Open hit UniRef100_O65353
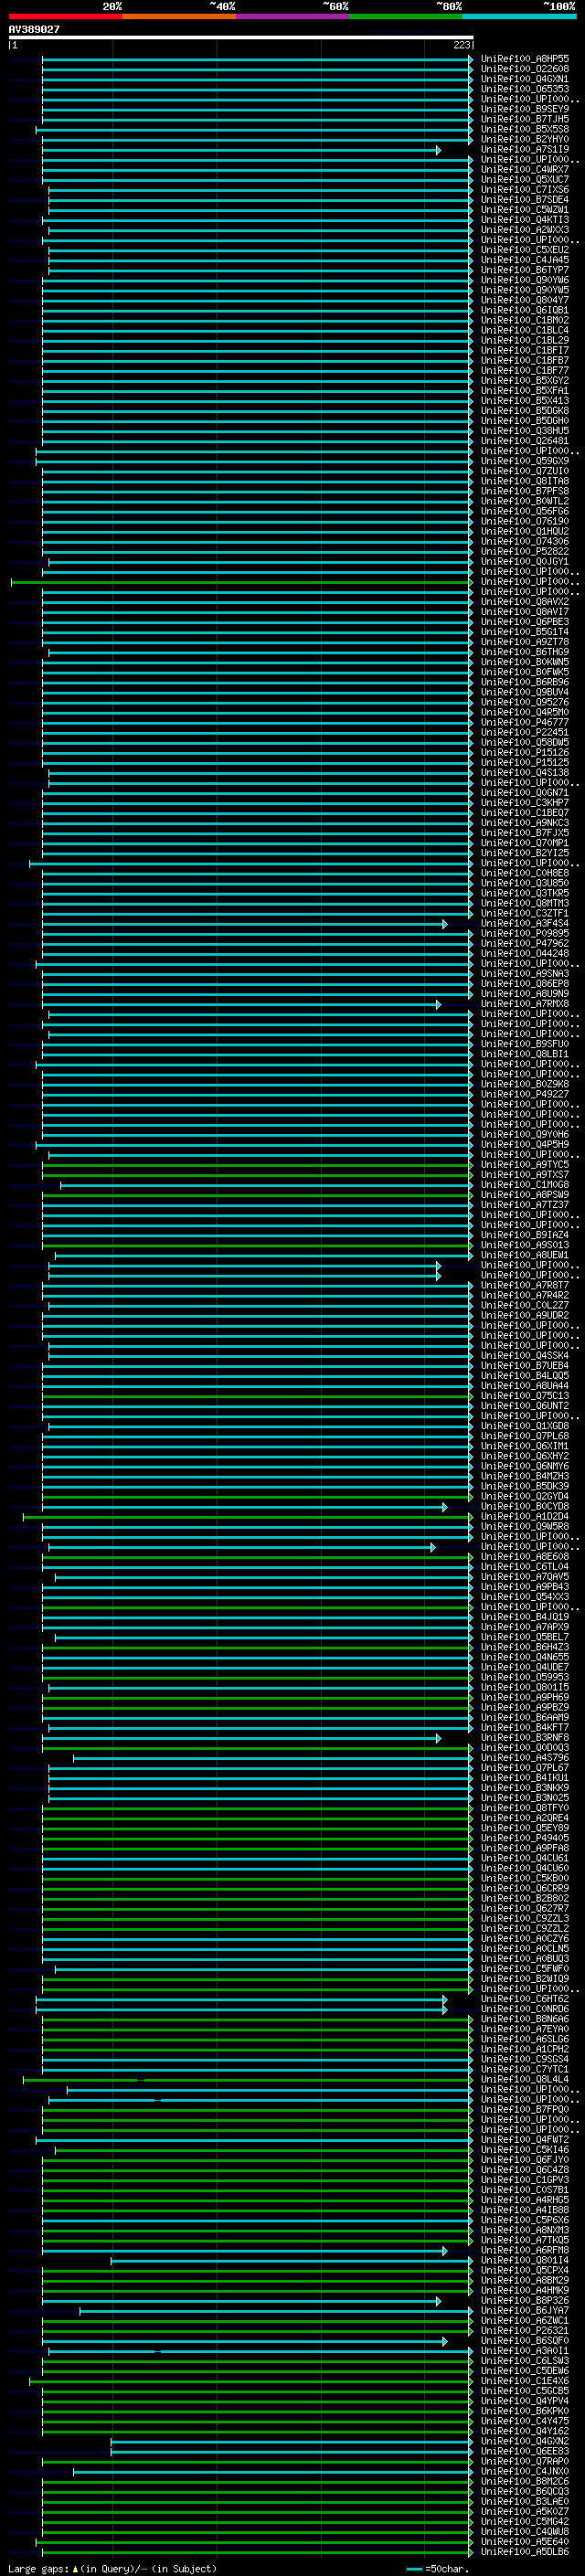585x2576 pixels. point(525,89)
